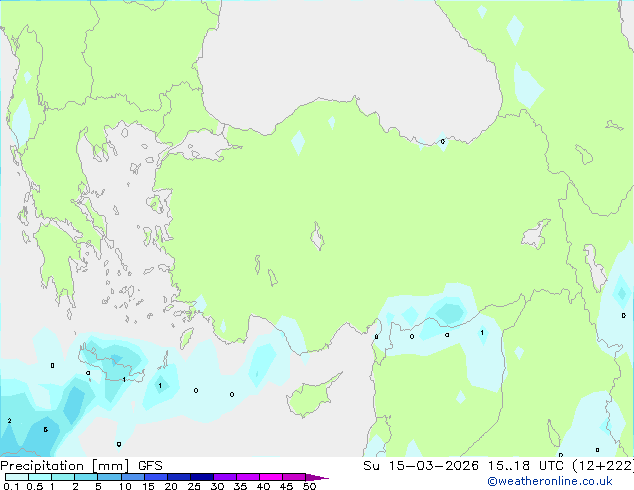
Task: Click the 0.1–0.5 mm palest legend swatch
Action: coord(17,477)
